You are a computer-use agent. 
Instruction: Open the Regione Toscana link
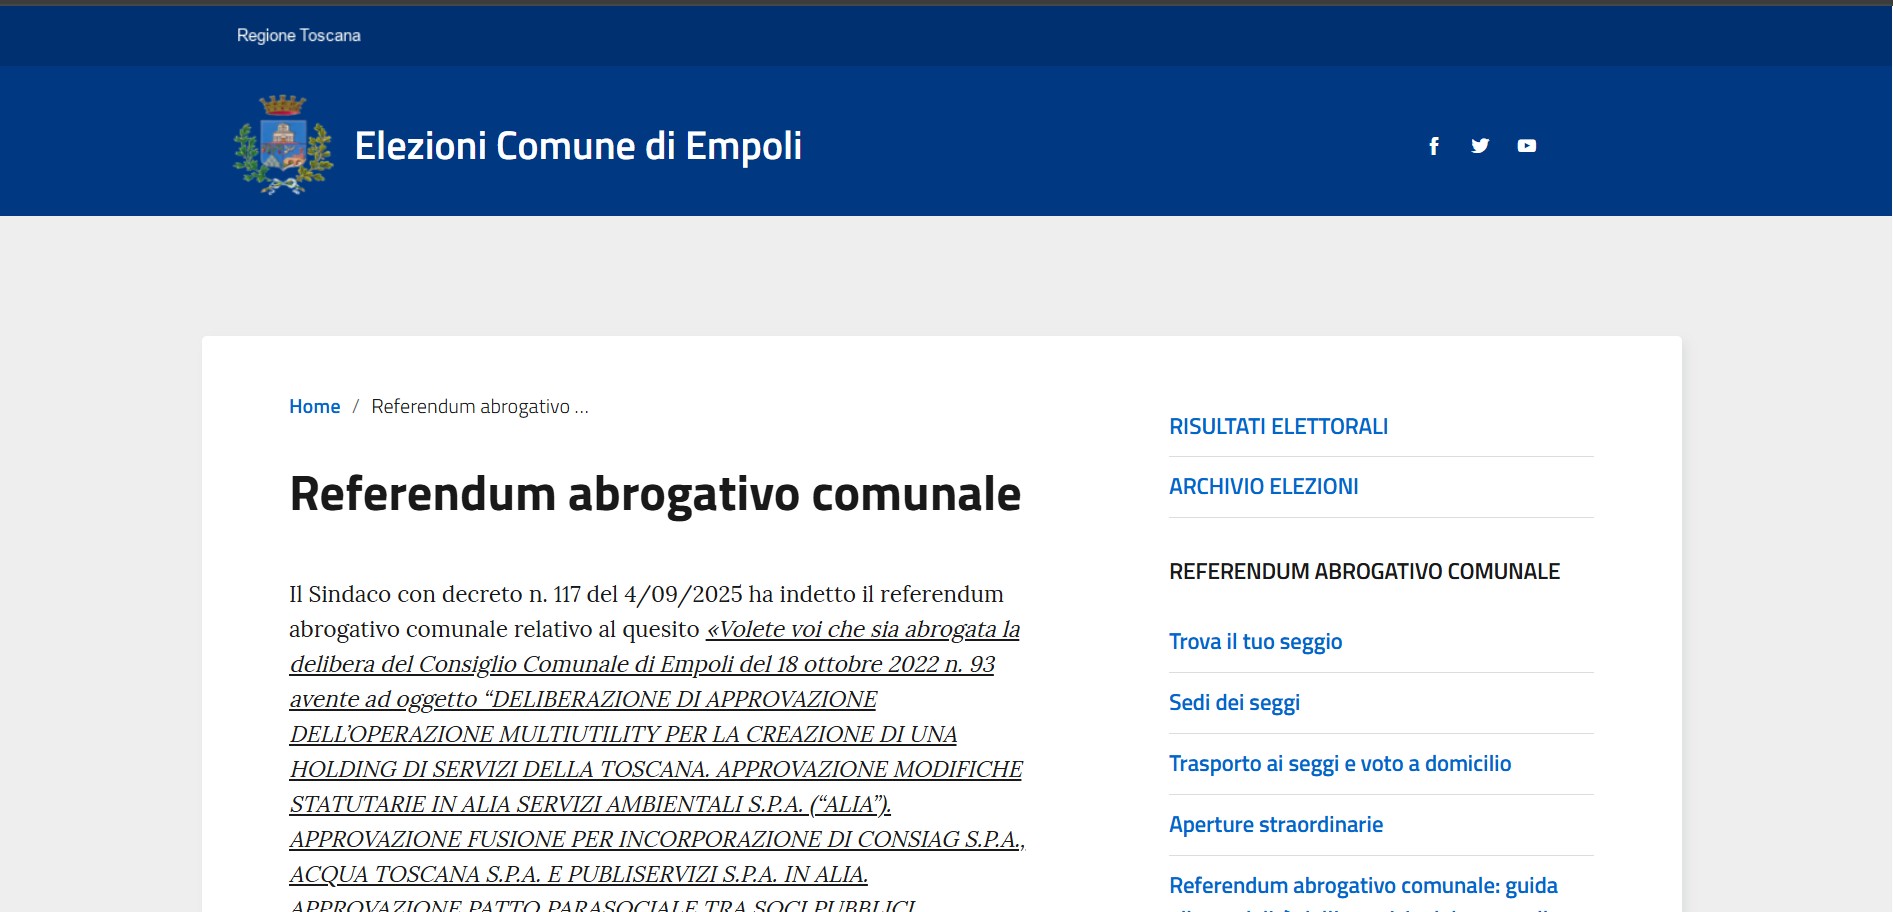tap(298, 35)
